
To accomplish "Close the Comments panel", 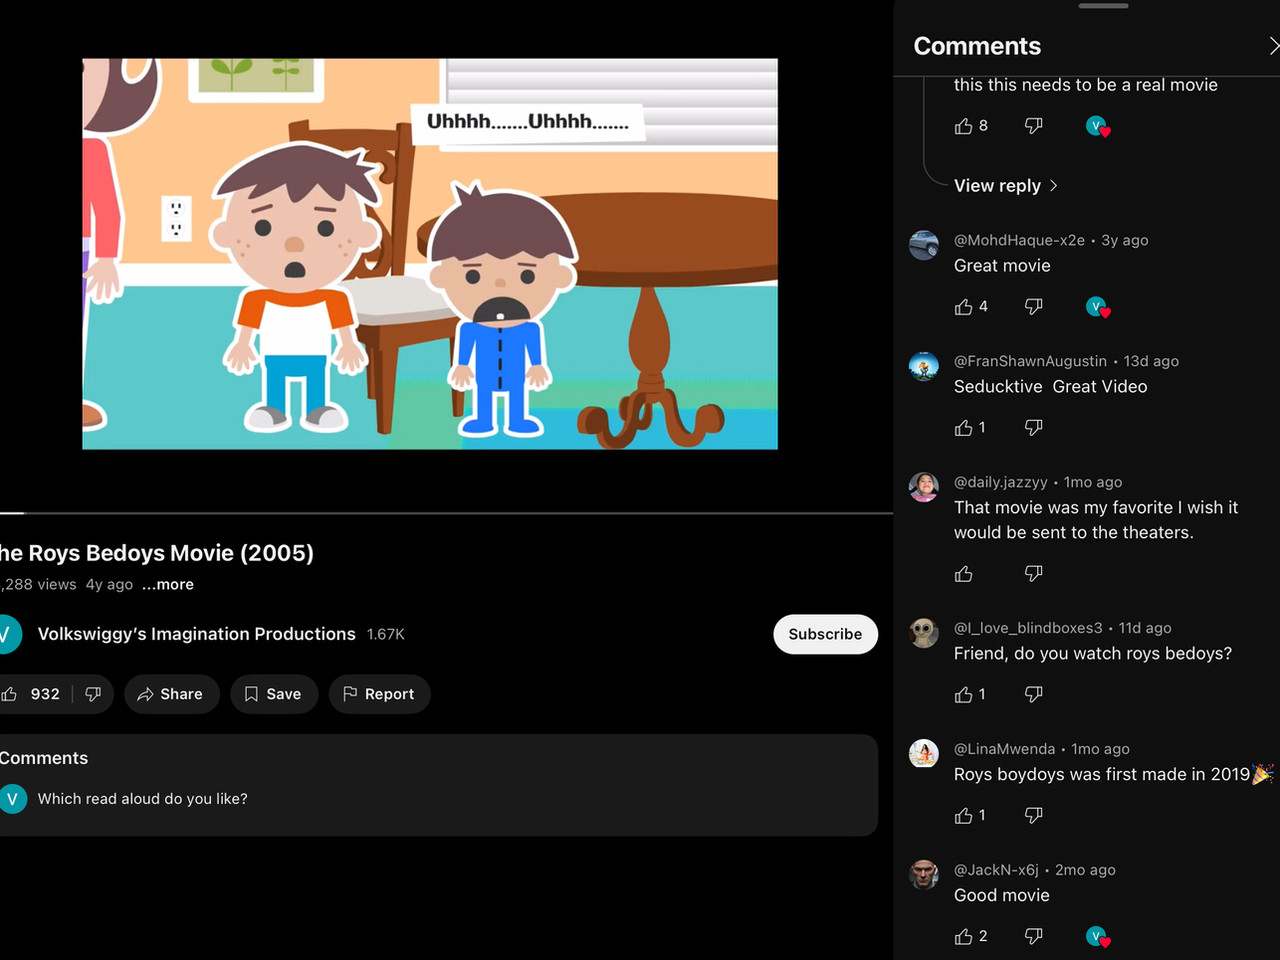I will tap(1272, 46).
